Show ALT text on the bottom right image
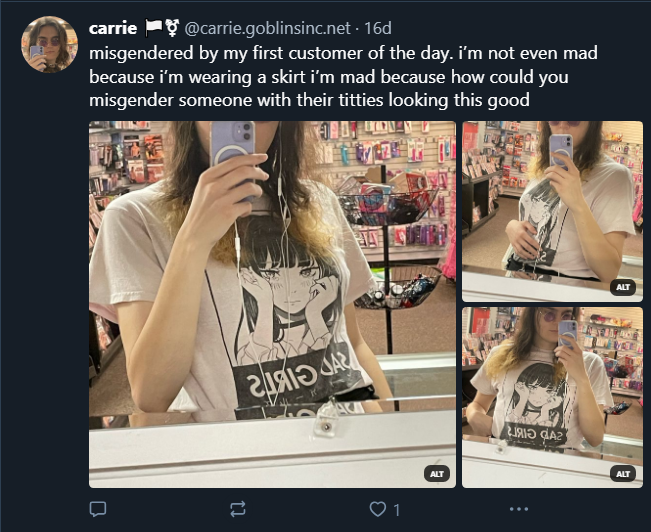Viewport: 651px width, 532px height. 623,474
